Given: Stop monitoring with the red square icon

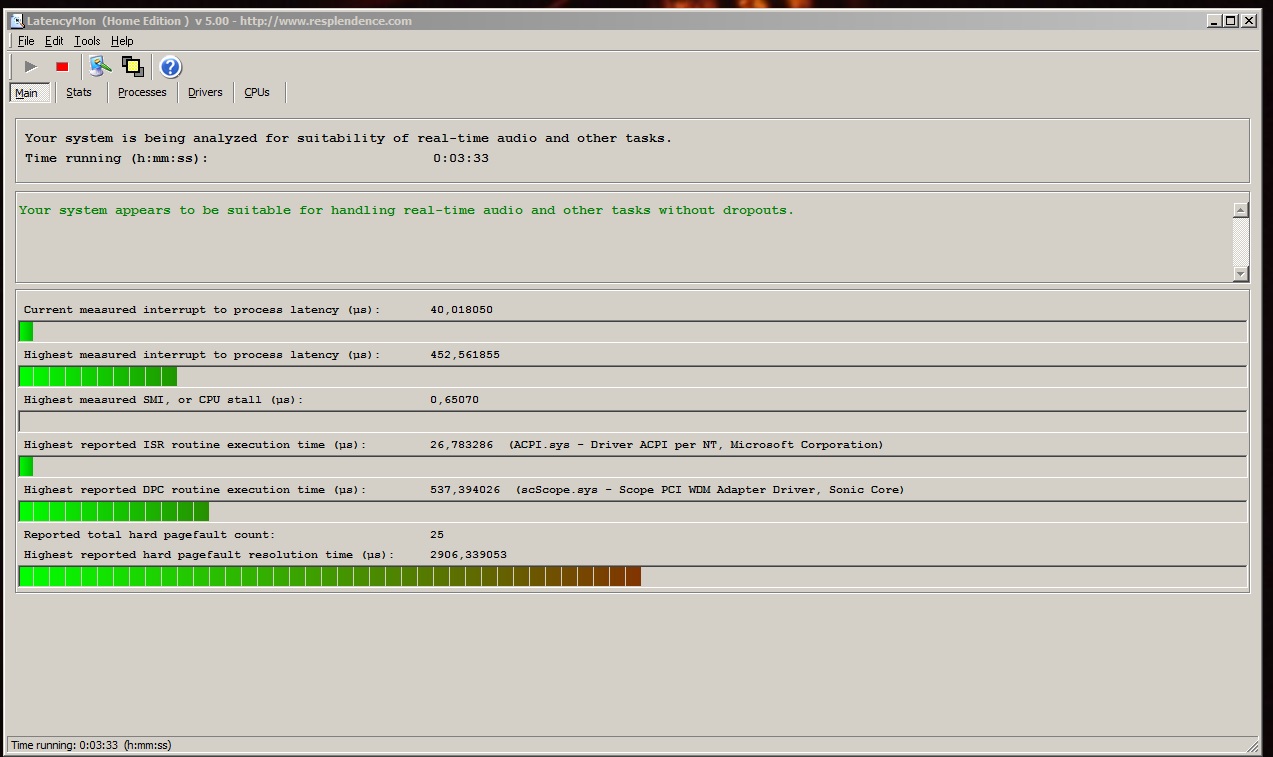Looking at the screenshot, I should (x=62, y=67).
